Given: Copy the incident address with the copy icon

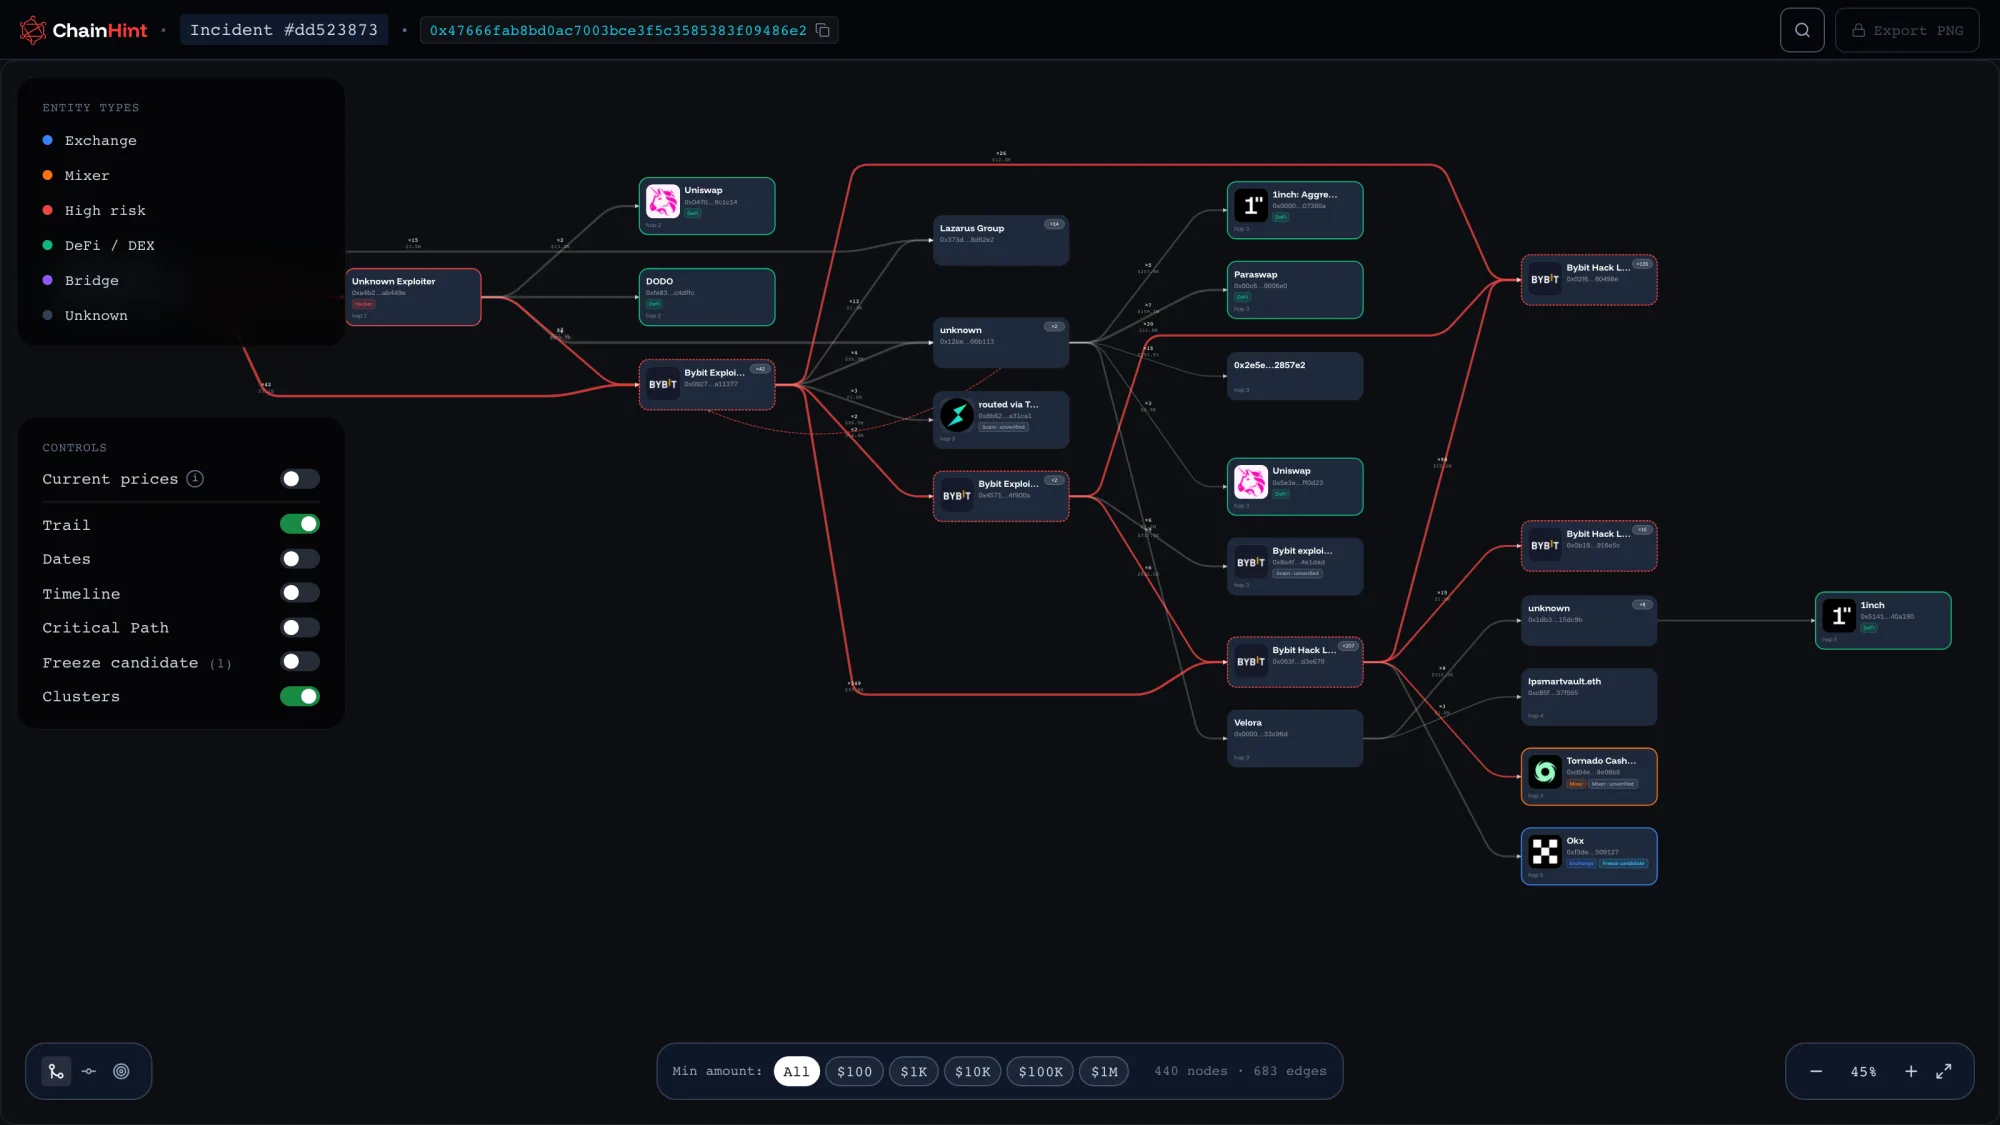Looking at the screenshot, I should pyautogui.click(x=823, y=30).
